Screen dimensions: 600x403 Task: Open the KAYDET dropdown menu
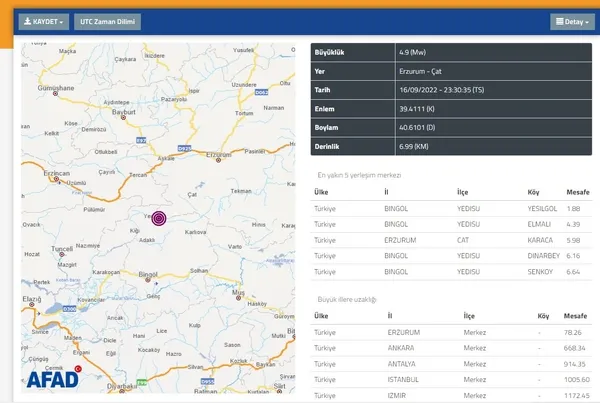44,21
